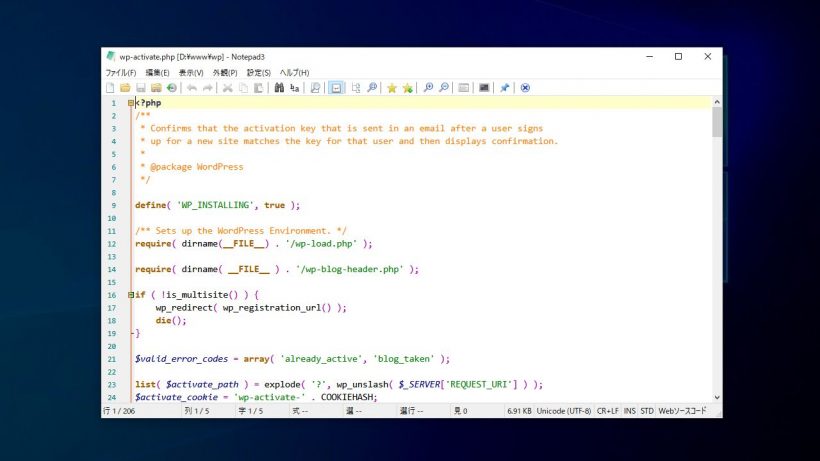The image size is (820, 461).
Task: Click the die(); statement on line 18
Action: point(170,320)
